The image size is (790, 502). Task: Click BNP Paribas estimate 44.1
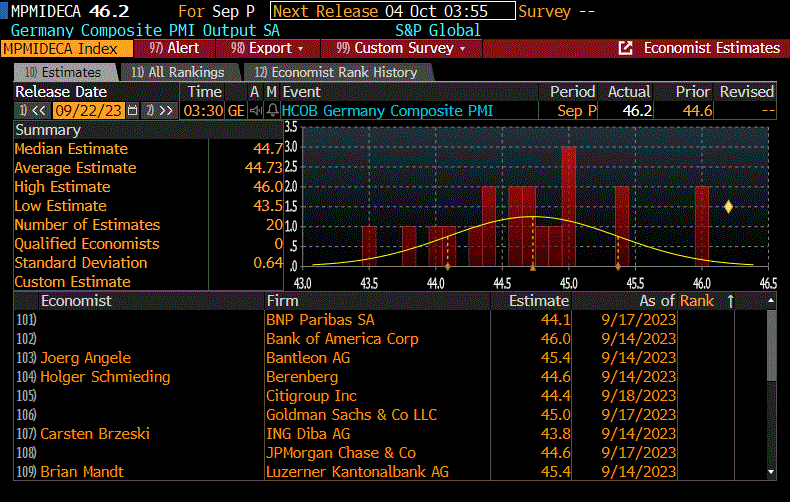(x=555, y=320)
